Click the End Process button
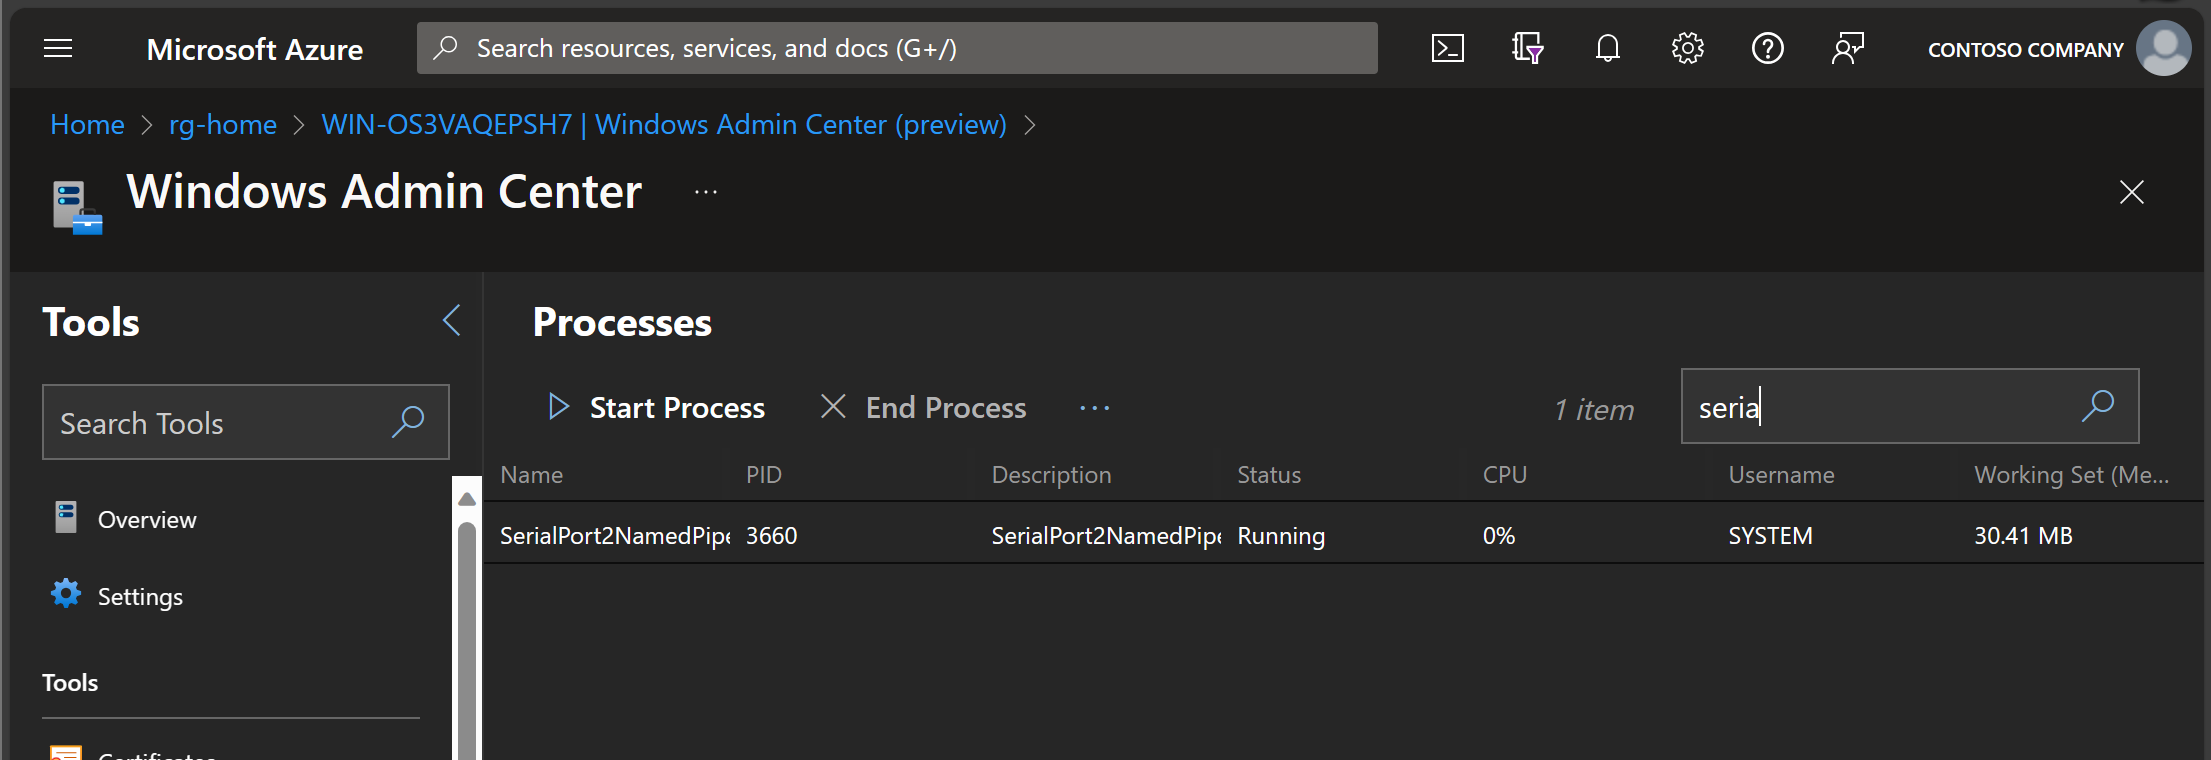The height and width of the screenshot is (760, 2211). click(924, 407)
